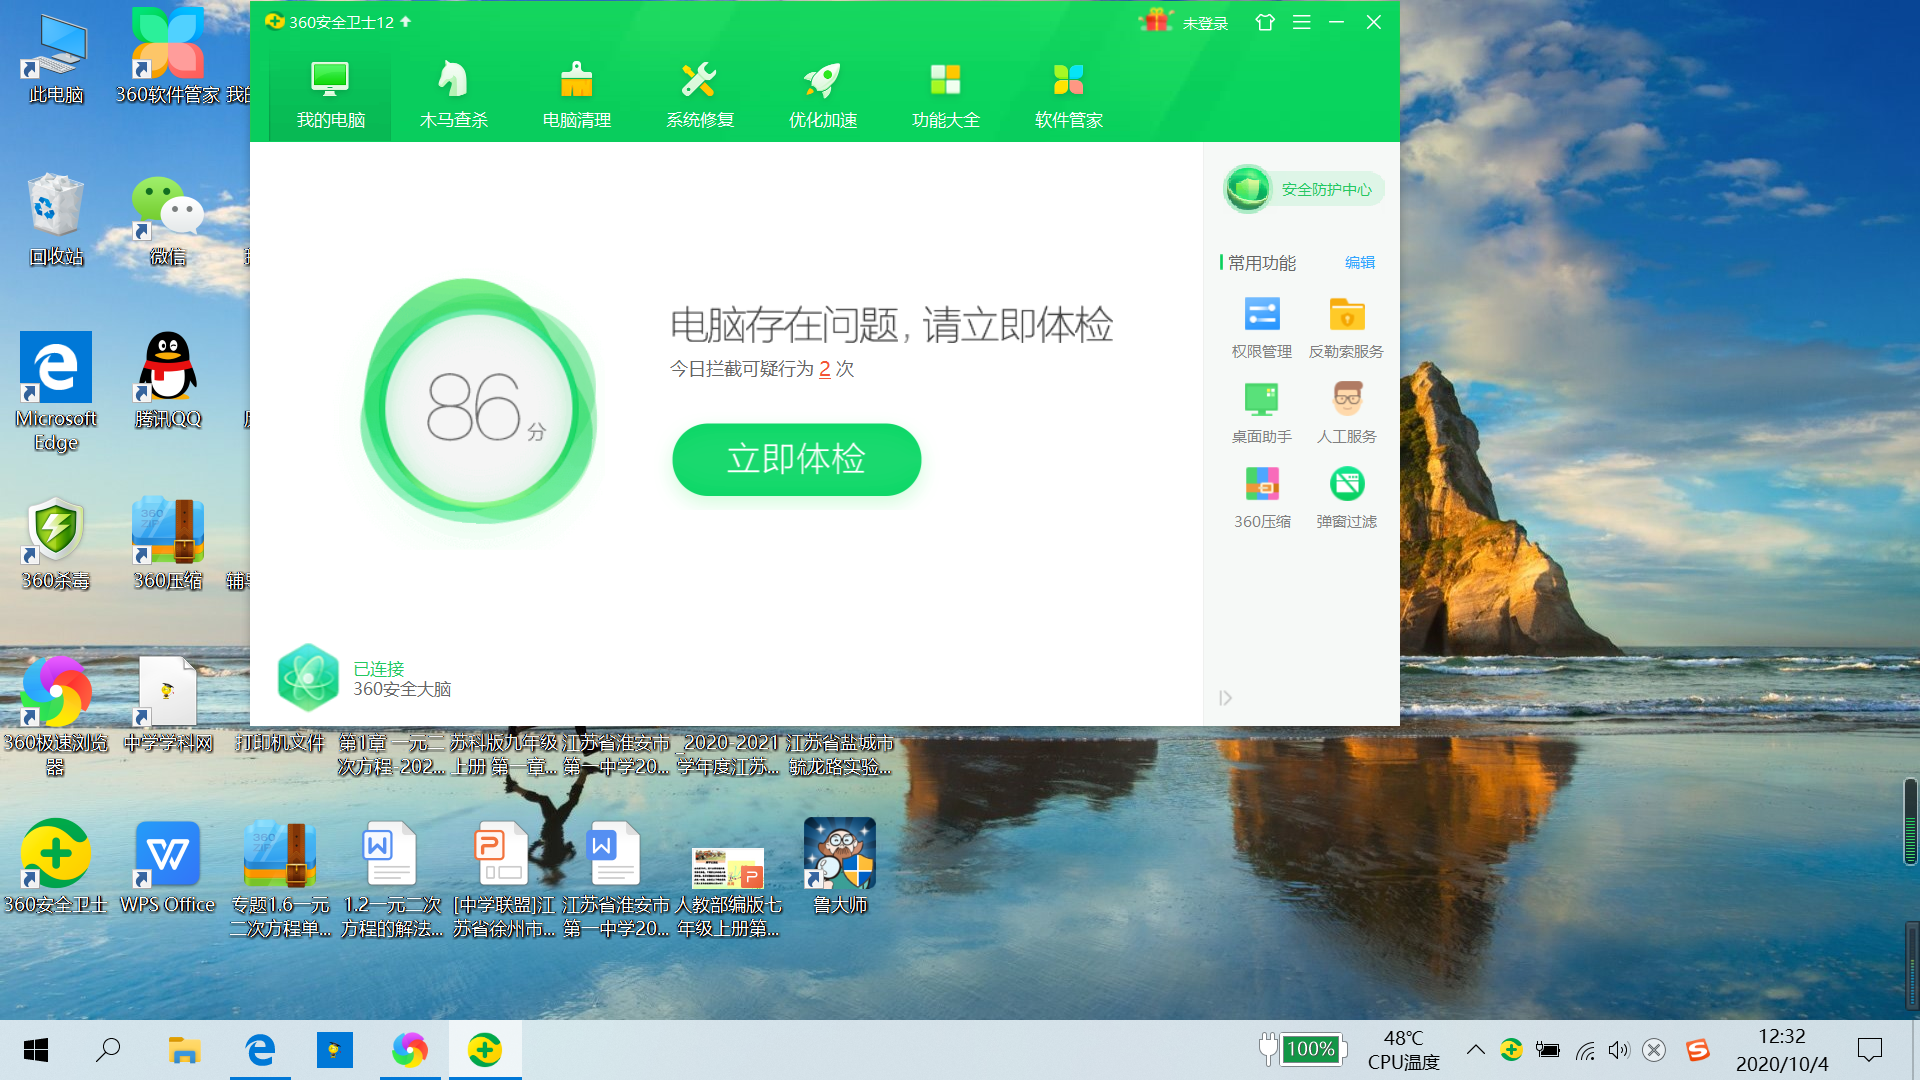The width and height of the screenshot is (1920, 1080).
Task: Click the Edge icon in taskbar
Action: (x=260, y=1050)
